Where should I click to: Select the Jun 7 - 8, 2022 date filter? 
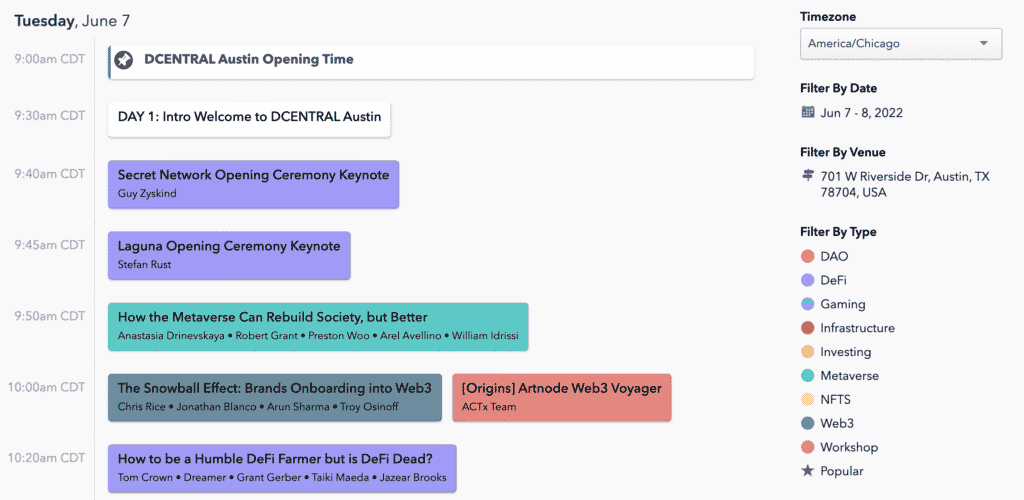(x=861, y=113)
